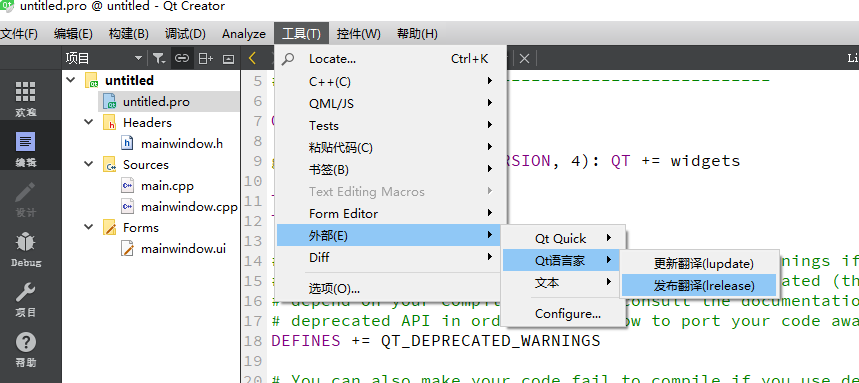Open the 帮助(H) menu
859x383 pixels.
[x=417, y=33]
